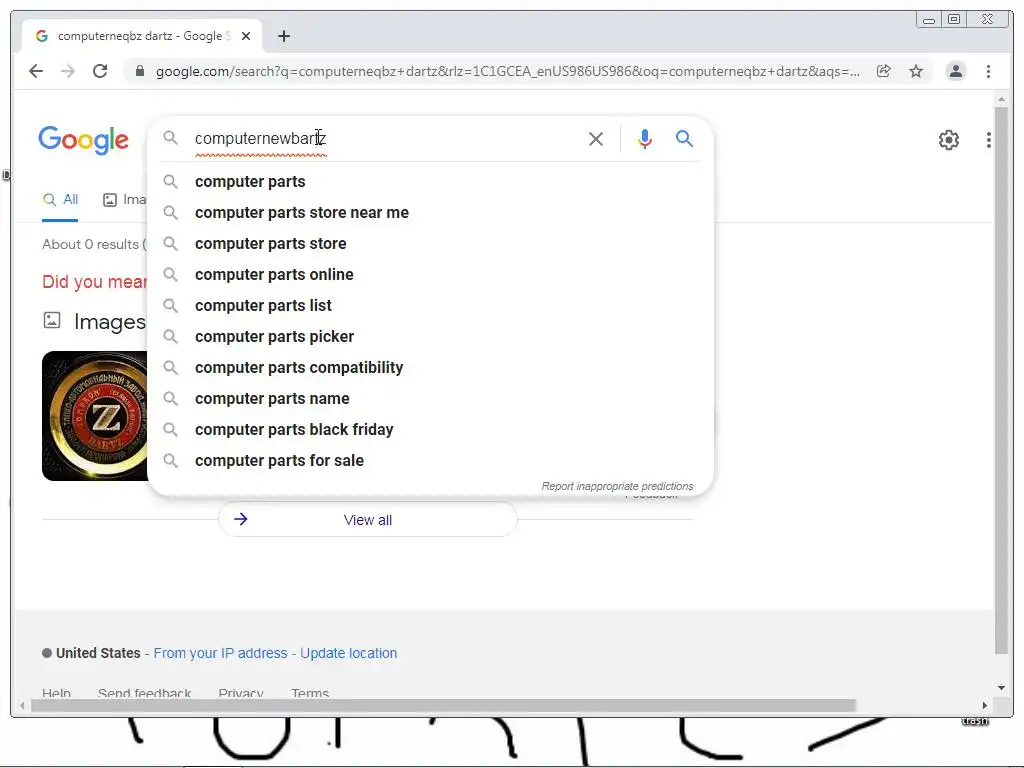Switch to the All results tab
This screenshot has width=1024, height=768.
coord(60,200)
